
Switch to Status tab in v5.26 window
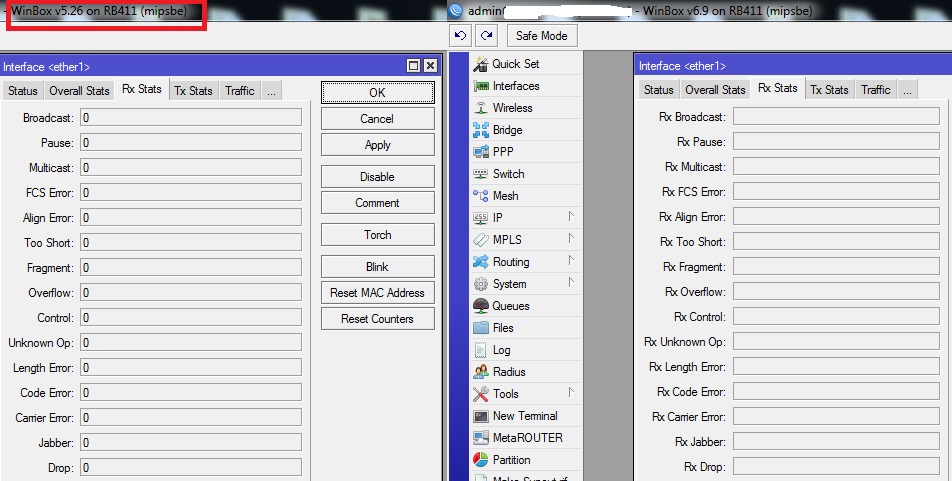pyautogui.click(x=22, y=91)
